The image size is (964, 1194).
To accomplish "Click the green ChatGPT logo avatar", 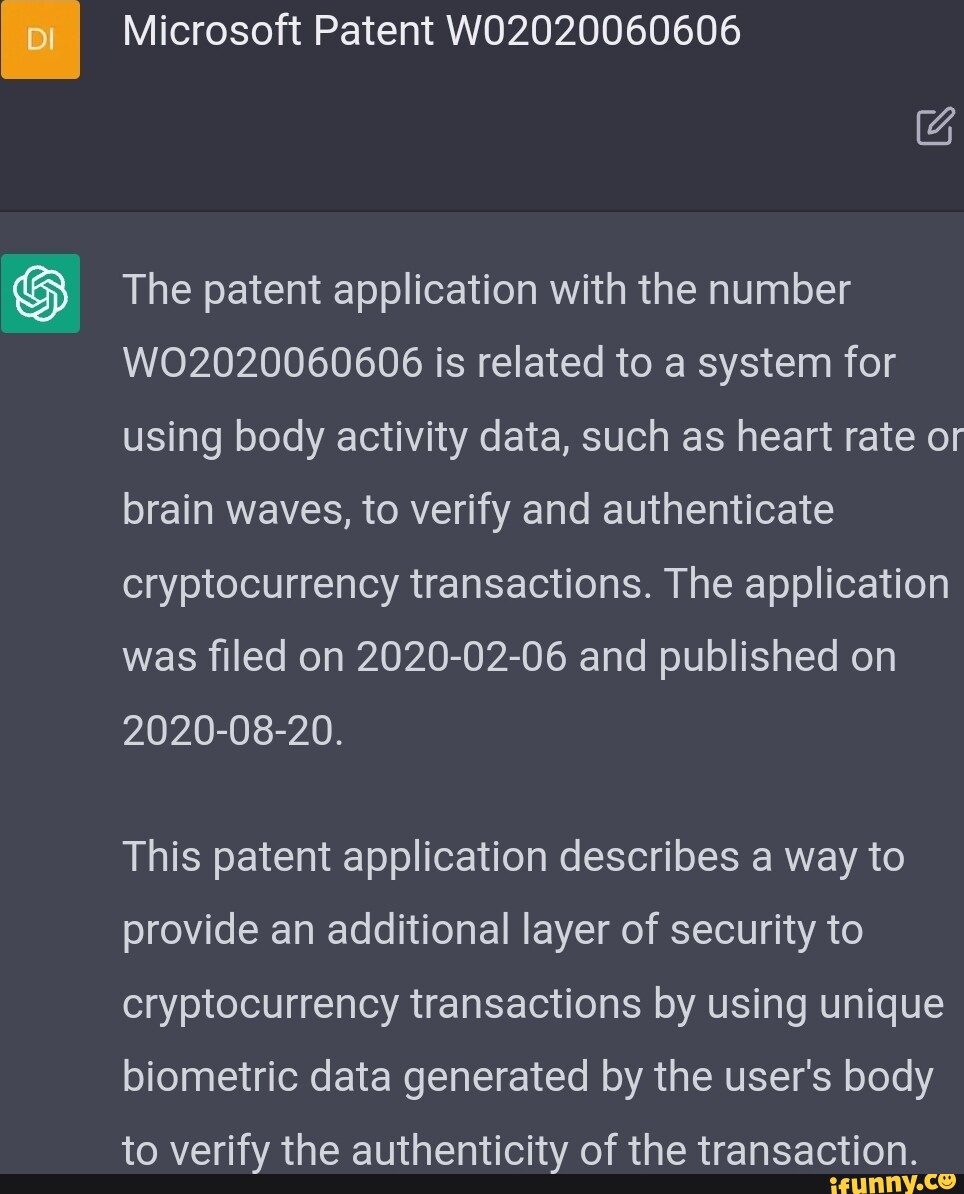I will [41, 293].
